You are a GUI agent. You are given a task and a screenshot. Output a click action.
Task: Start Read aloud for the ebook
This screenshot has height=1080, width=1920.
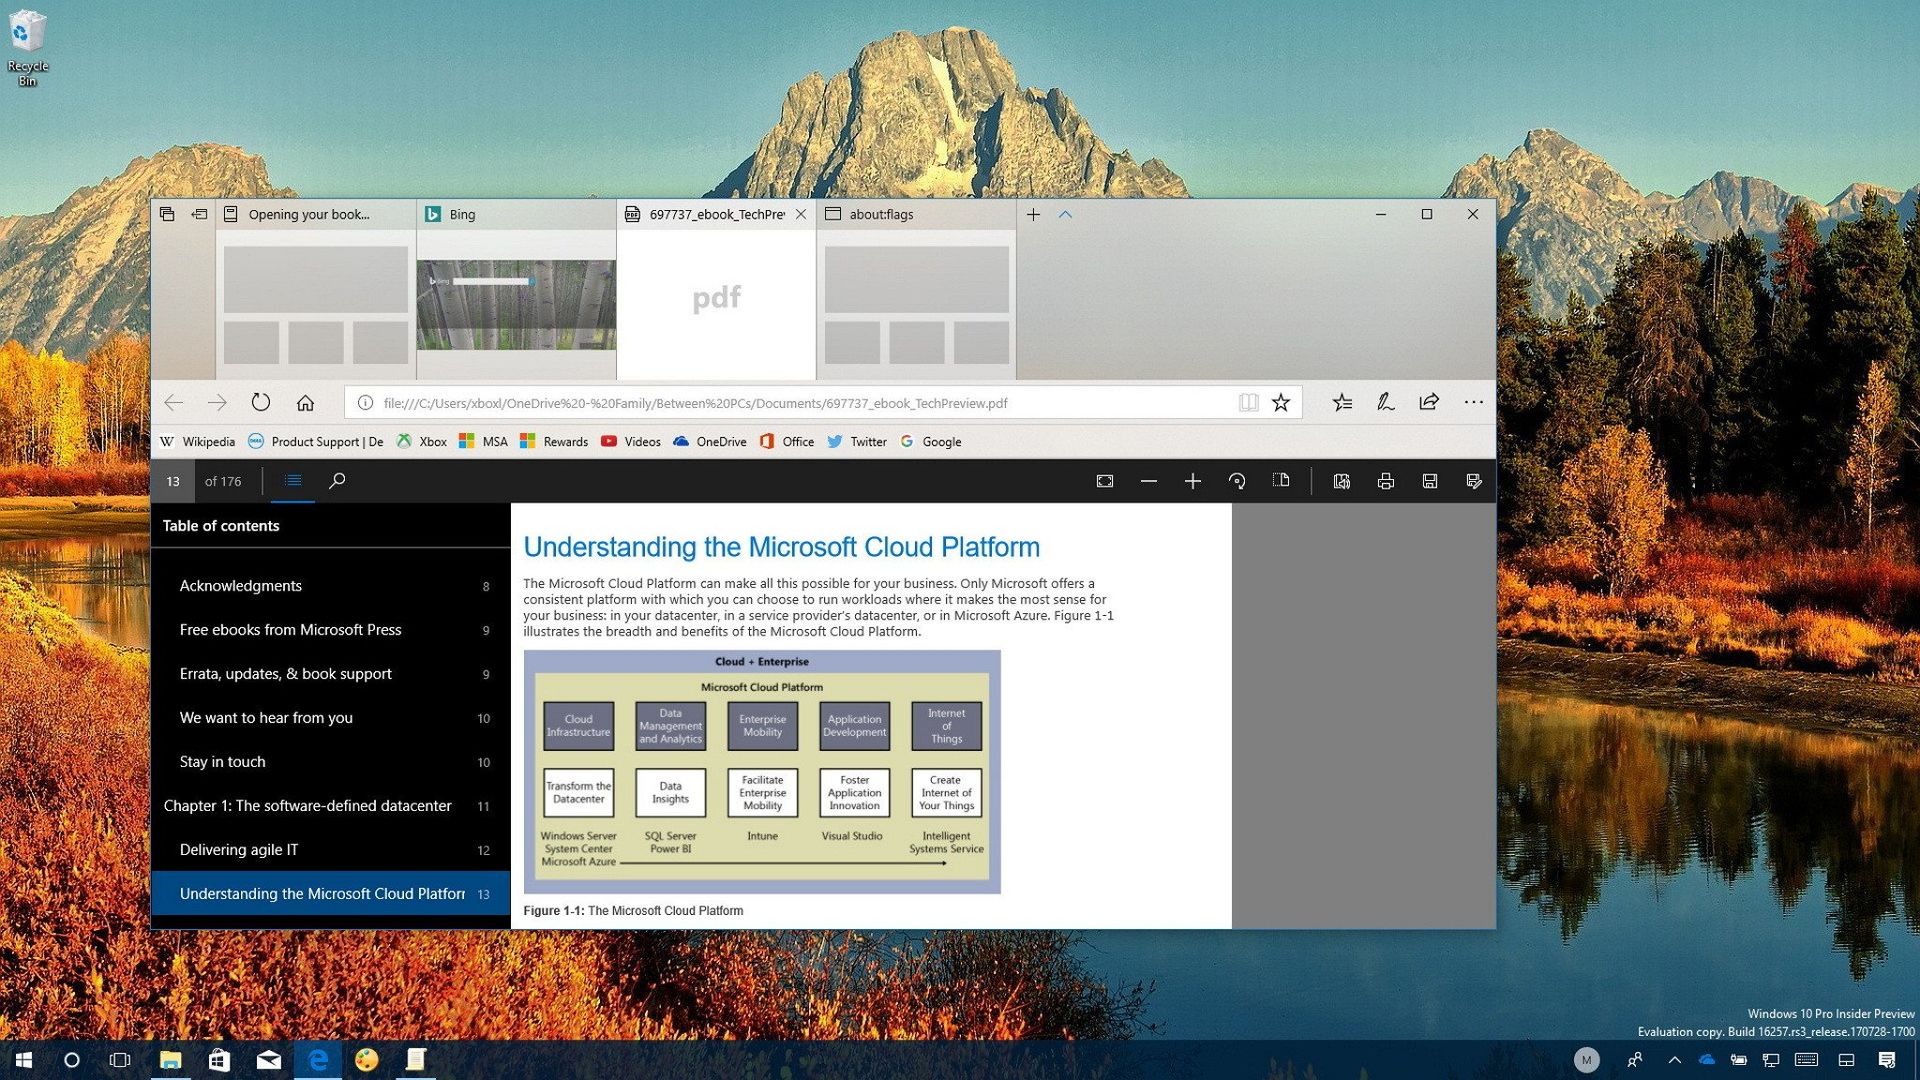[1342, 481]
